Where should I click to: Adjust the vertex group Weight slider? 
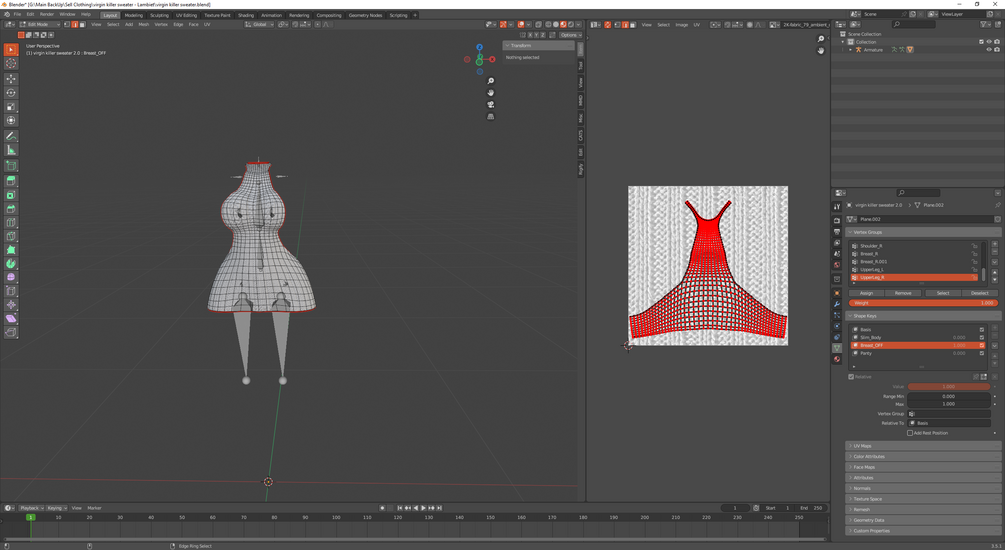coord(922,303)
